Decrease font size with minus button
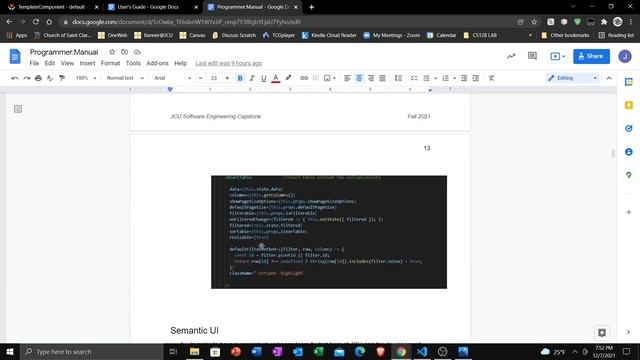The image size is (640, 360). point(200,78)
